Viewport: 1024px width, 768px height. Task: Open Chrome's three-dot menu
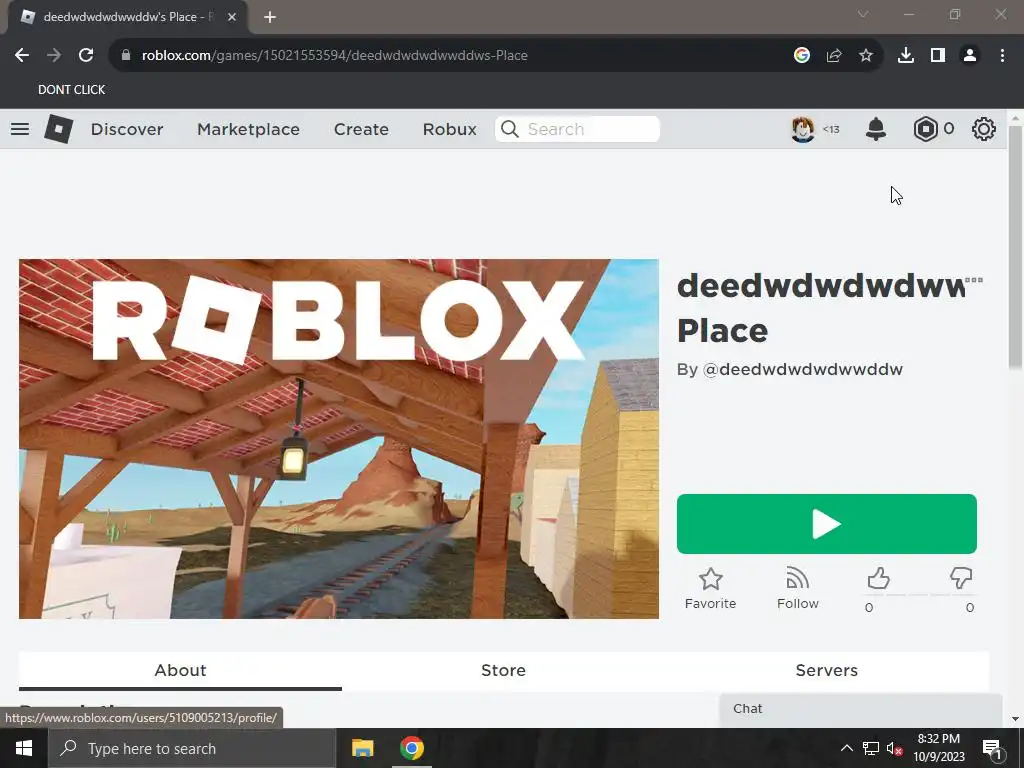1002,56
